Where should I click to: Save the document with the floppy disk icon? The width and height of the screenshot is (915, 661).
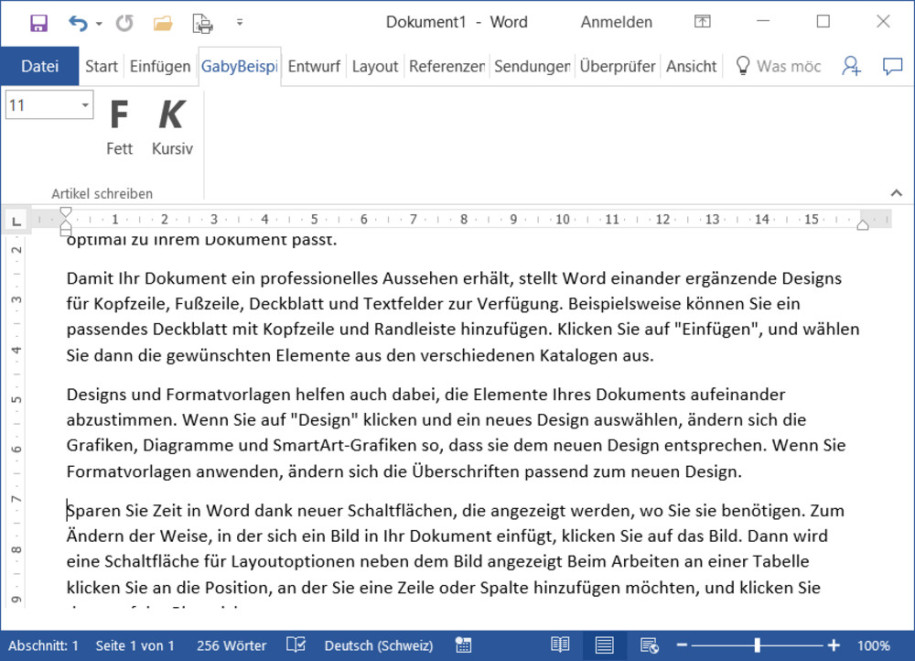pos(39,23)
